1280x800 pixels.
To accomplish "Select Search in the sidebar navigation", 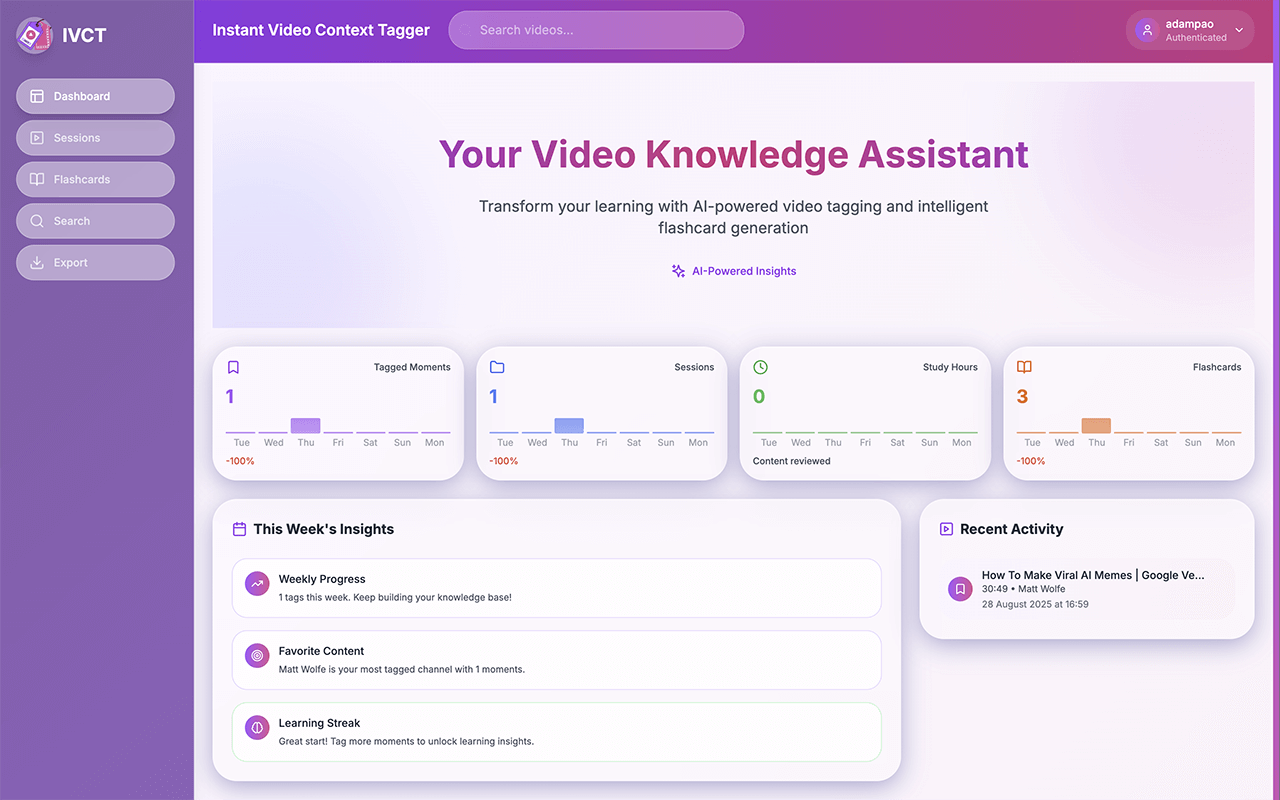I will [95, 221].
